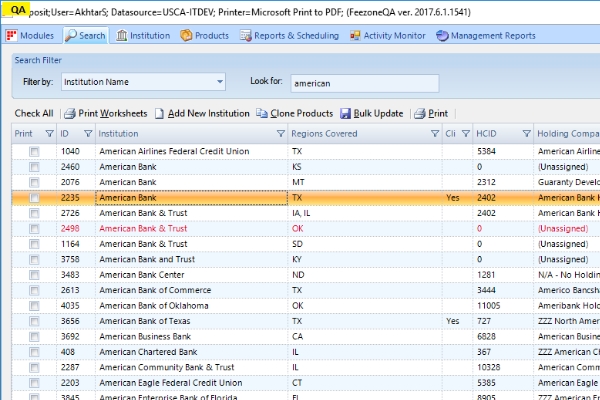600x400 pixels.
Task: Switch to the Modules tab
Action: click(x=30, y=36)
